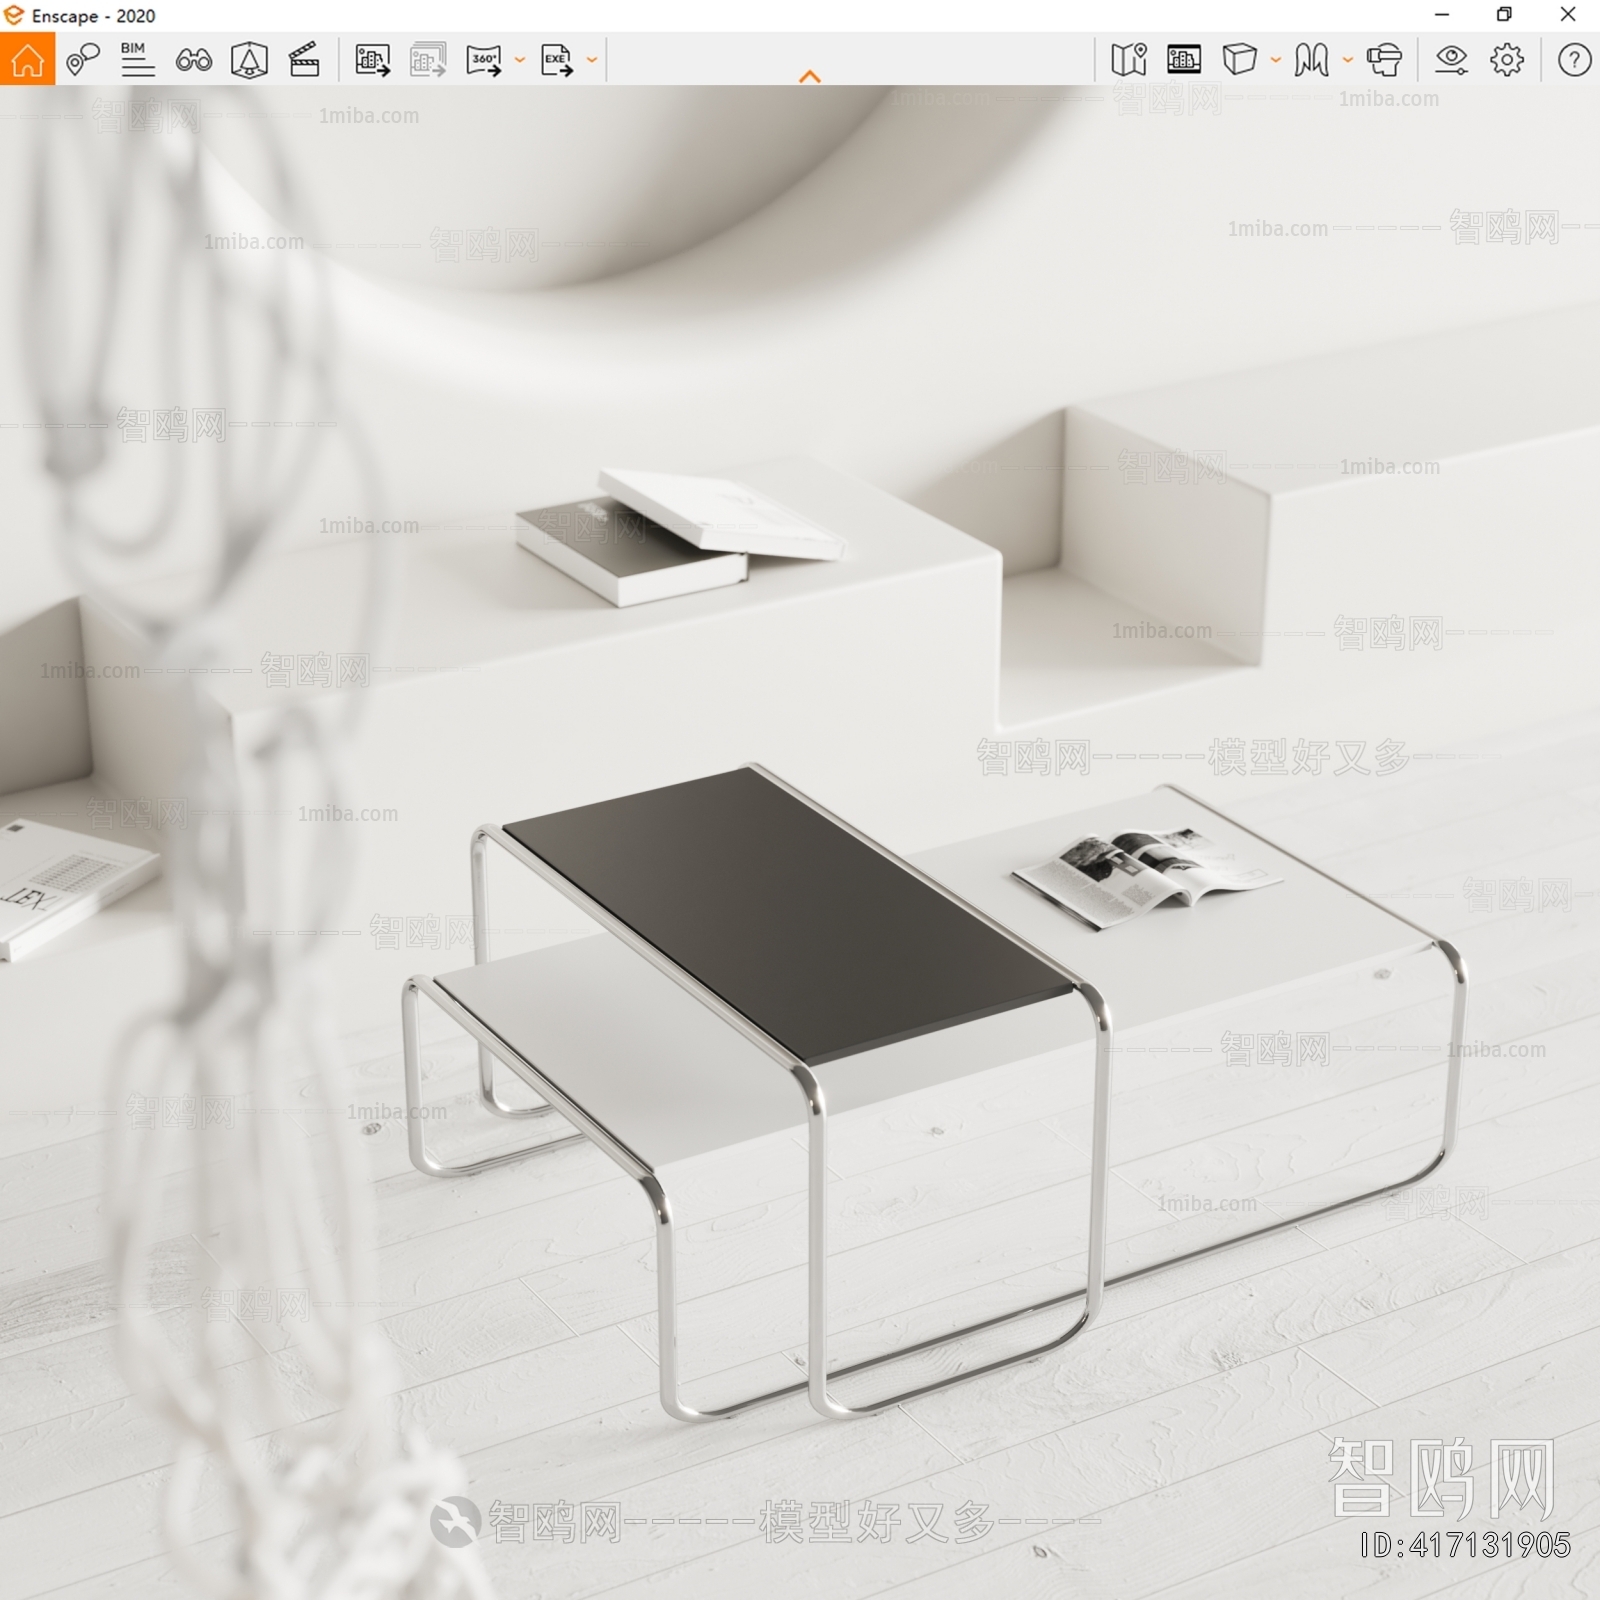Take a screenshot render

pyautogui.click(x=372, y=60)
